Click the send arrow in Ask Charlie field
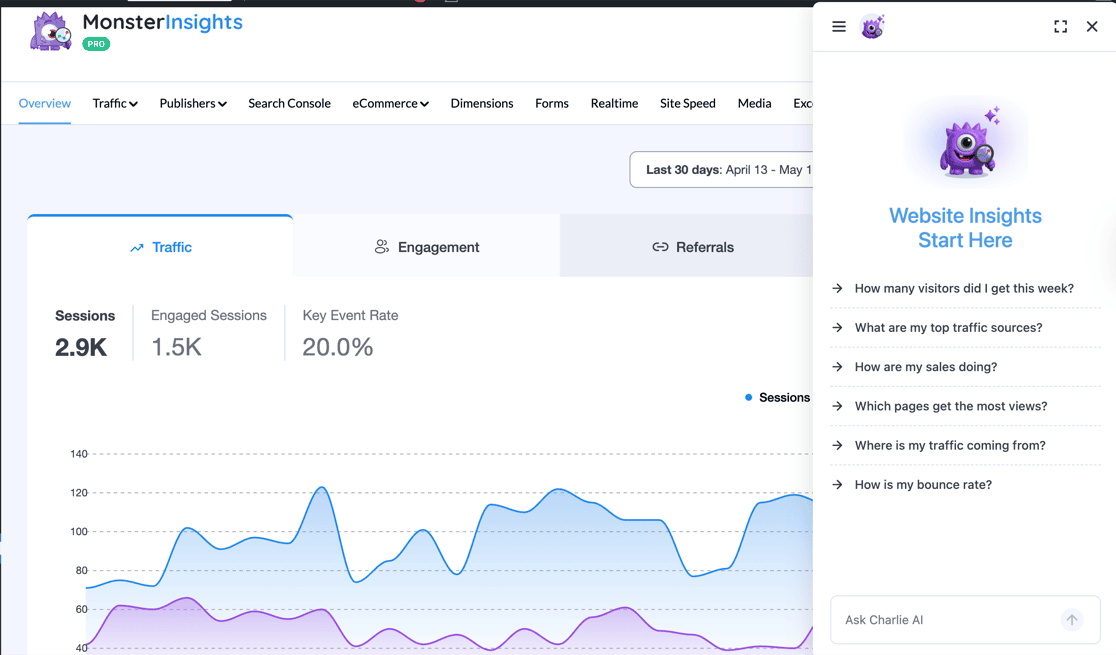The image size is (1116, 655). tap(1072, 619)
